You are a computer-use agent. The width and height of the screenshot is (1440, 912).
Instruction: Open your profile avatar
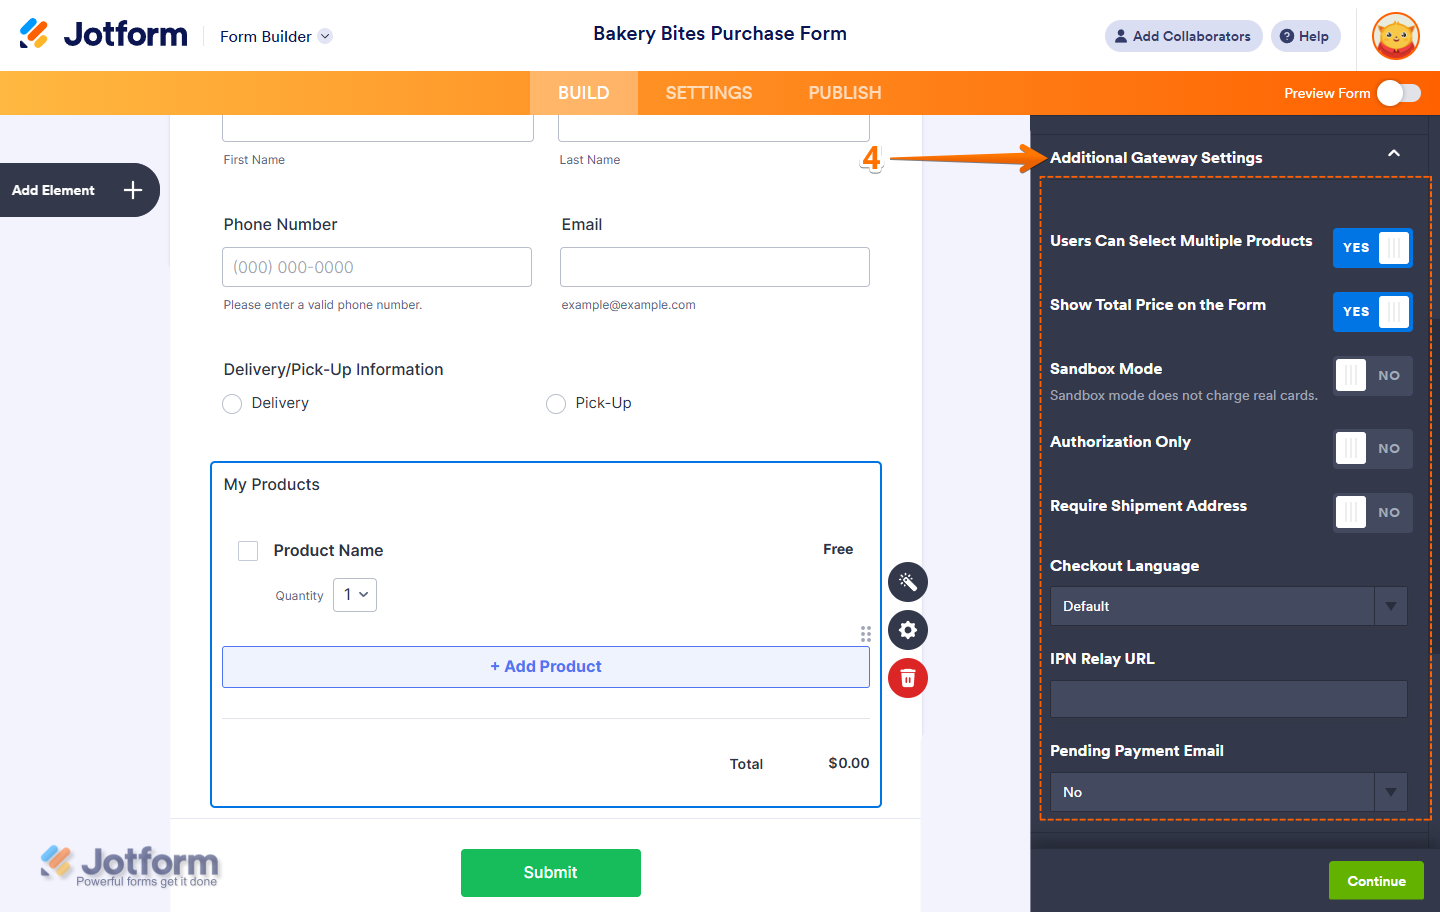click(x=1395, y=36)
